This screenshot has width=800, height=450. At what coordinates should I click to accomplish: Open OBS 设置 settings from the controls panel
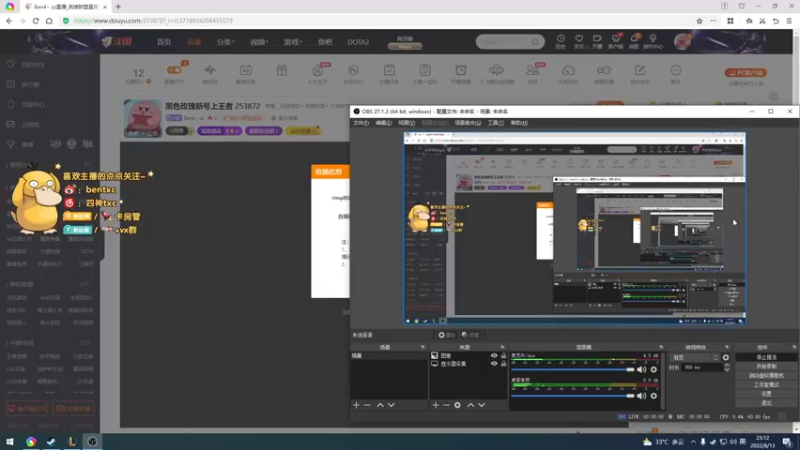pyautogui.click(x=766, y=394)
